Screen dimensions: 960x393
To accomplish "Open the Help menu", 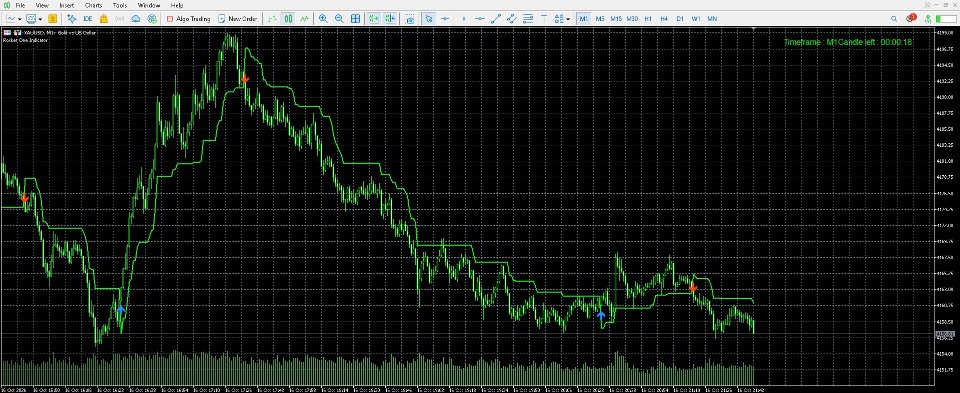I will click(176, 5).
